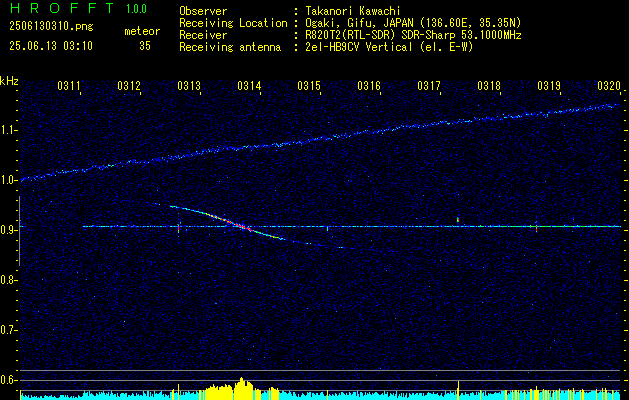Click the 0320 time marker
This screenshot has height=400, width=629.
pyautogui.click(x=609, y=85)
